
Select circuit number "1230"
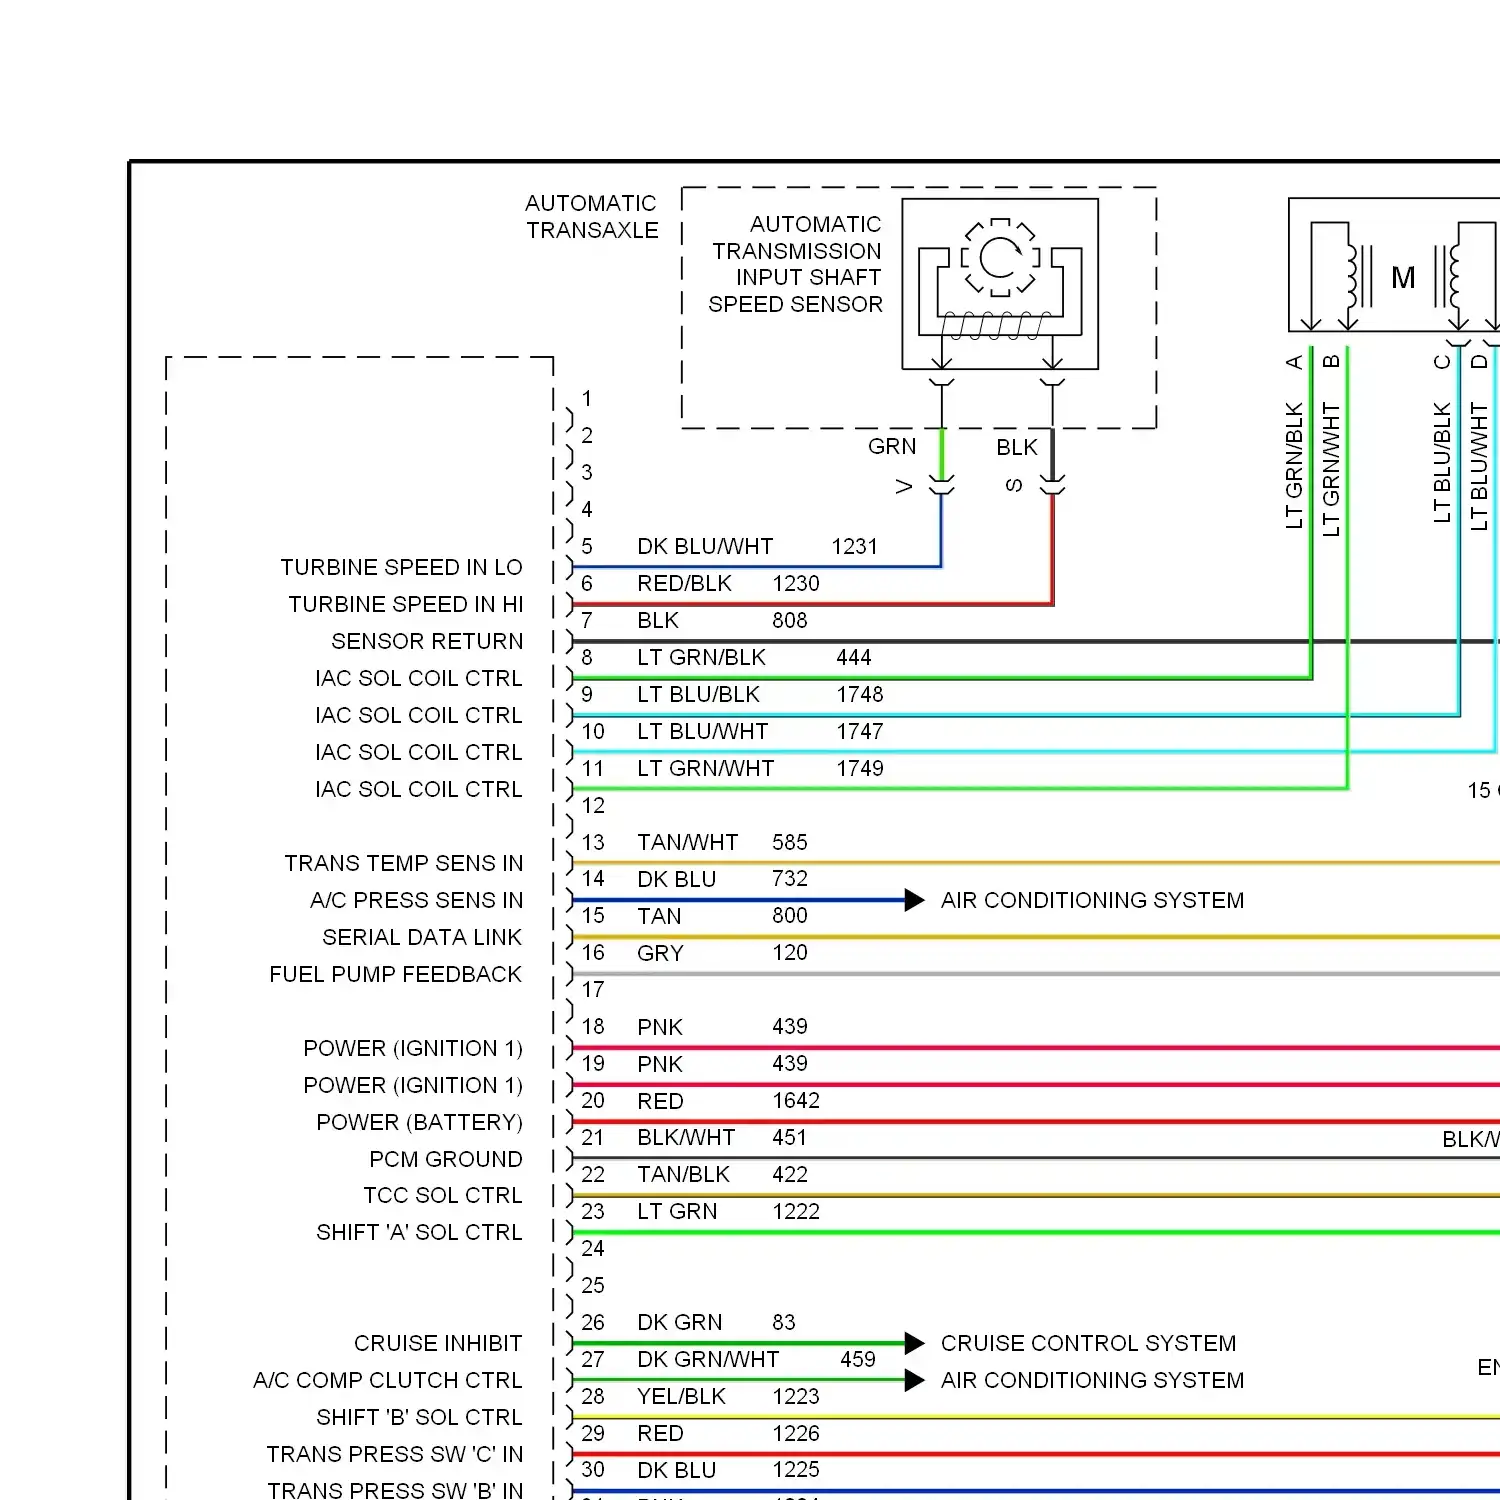click(796, 584)
